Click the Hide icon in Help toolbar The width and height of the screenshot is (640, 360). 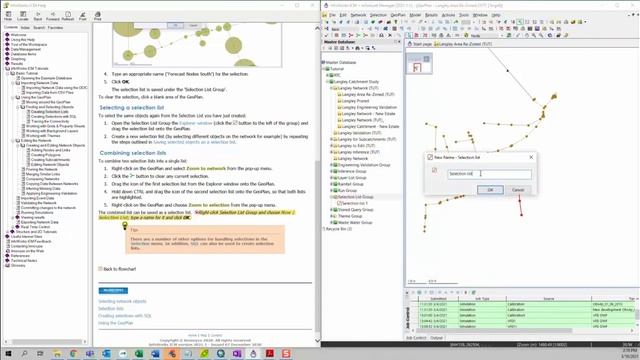click(x=8, y=16)
